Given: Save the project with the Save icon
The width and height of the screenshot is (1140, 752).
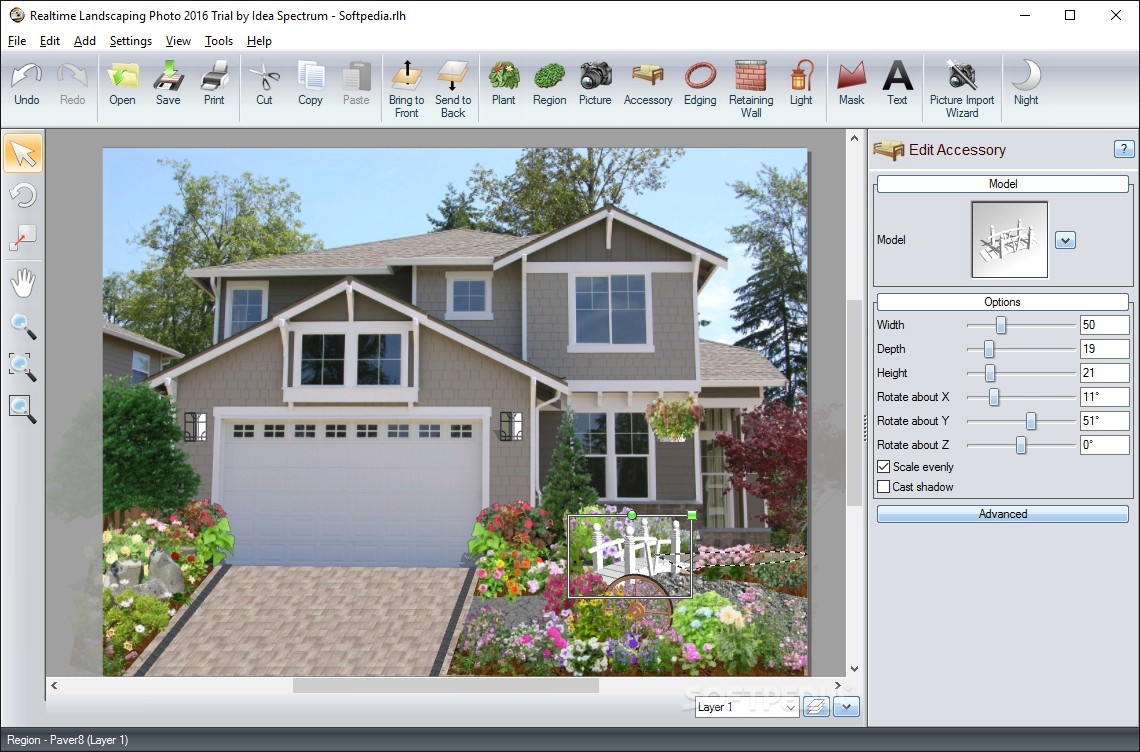Looking at the screenshot, I should pos(168,84).
